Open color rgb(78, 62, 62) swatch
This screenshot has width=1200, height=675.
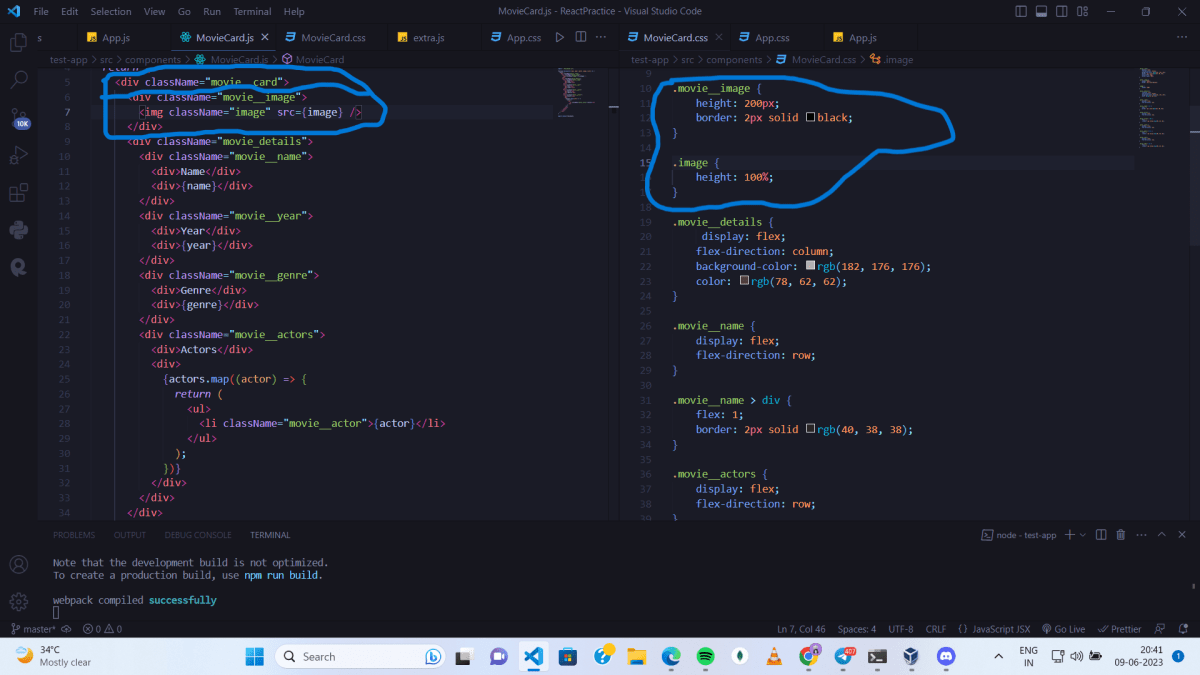click(745, 281)
